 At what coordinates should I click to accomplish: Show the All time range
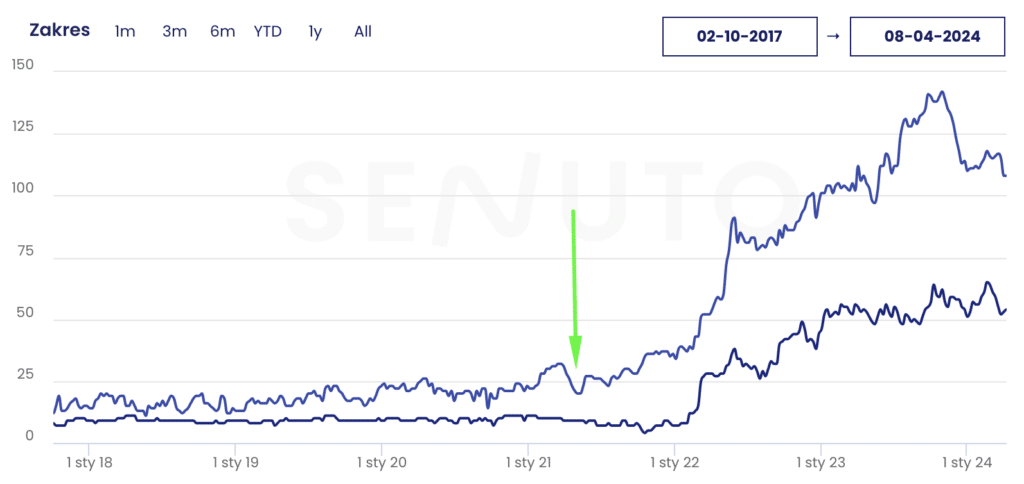click(363, 31)
